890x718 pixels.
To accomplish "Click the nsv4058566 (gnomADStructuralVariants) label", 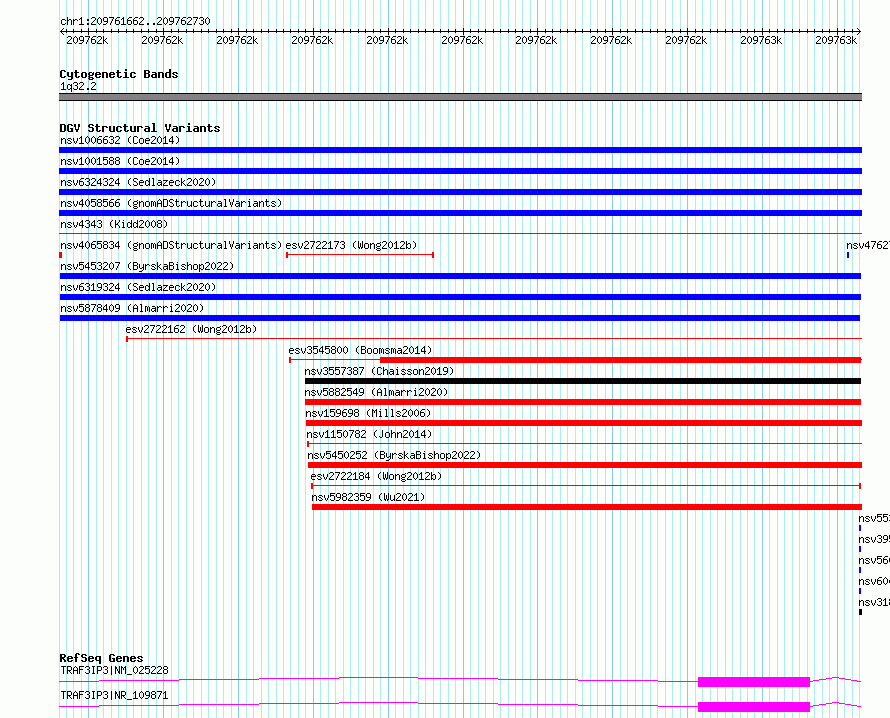I will (x=171, y=203).
